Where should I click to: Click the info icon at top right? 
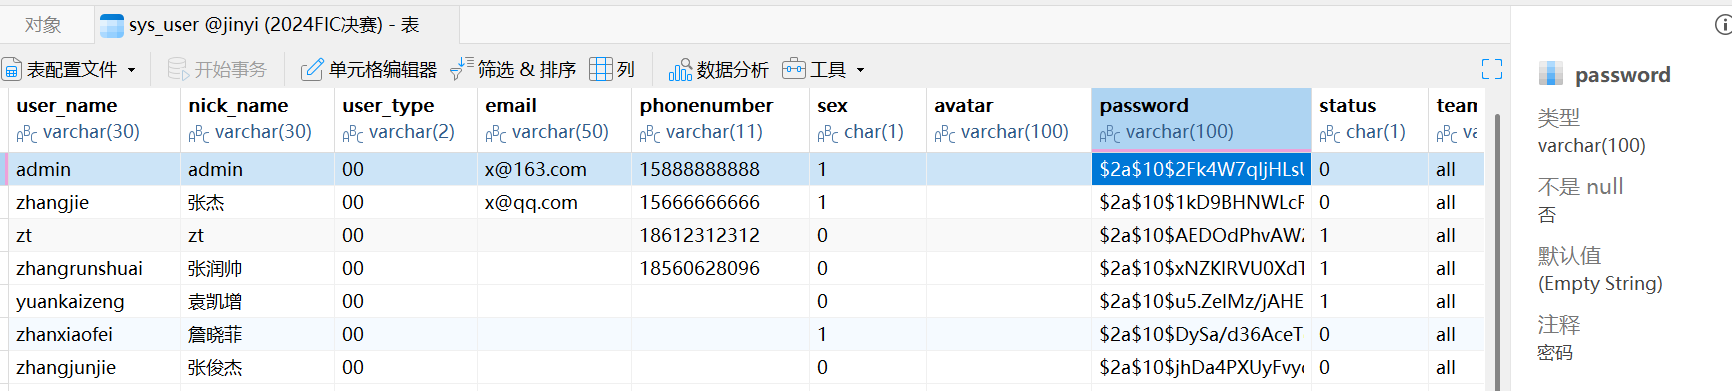1723,25
